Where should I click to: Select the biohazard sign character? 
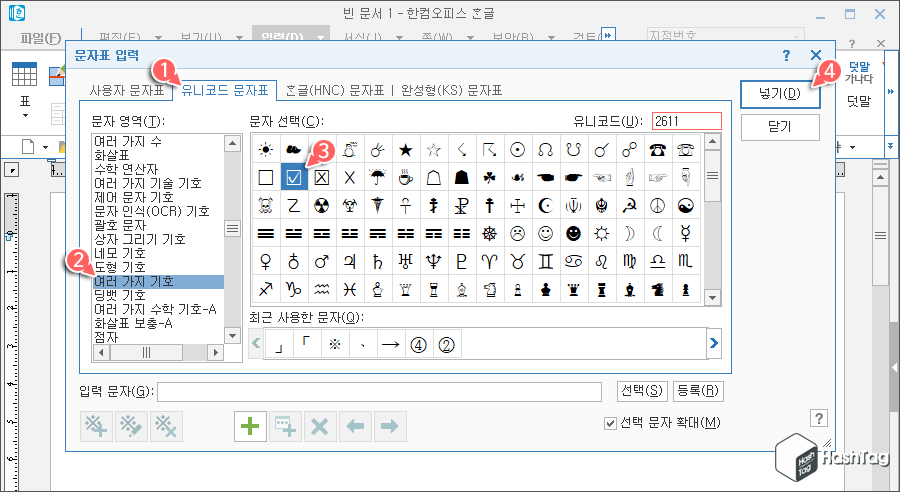pyautogui.click(x=350, y=206)
